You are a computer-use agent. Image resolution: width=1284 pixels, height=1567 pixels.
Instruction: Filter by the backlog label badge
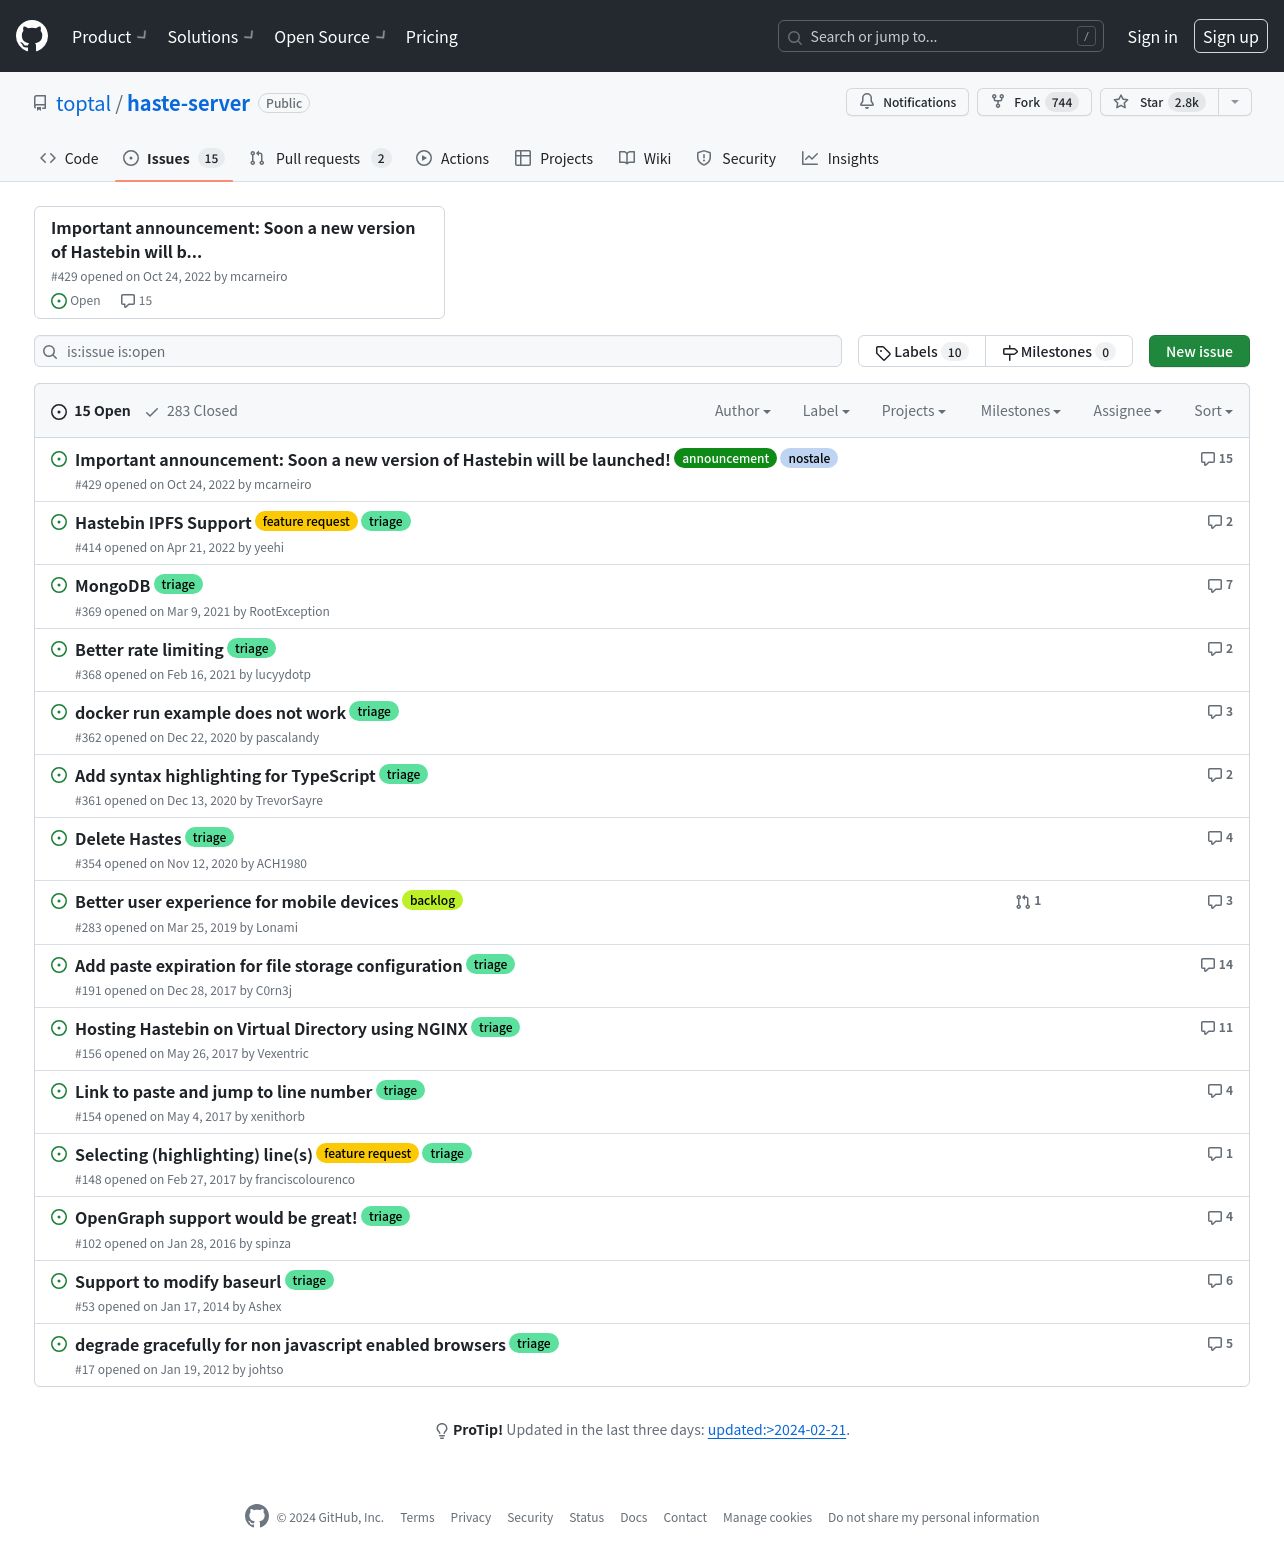click(x=432, y=900)
